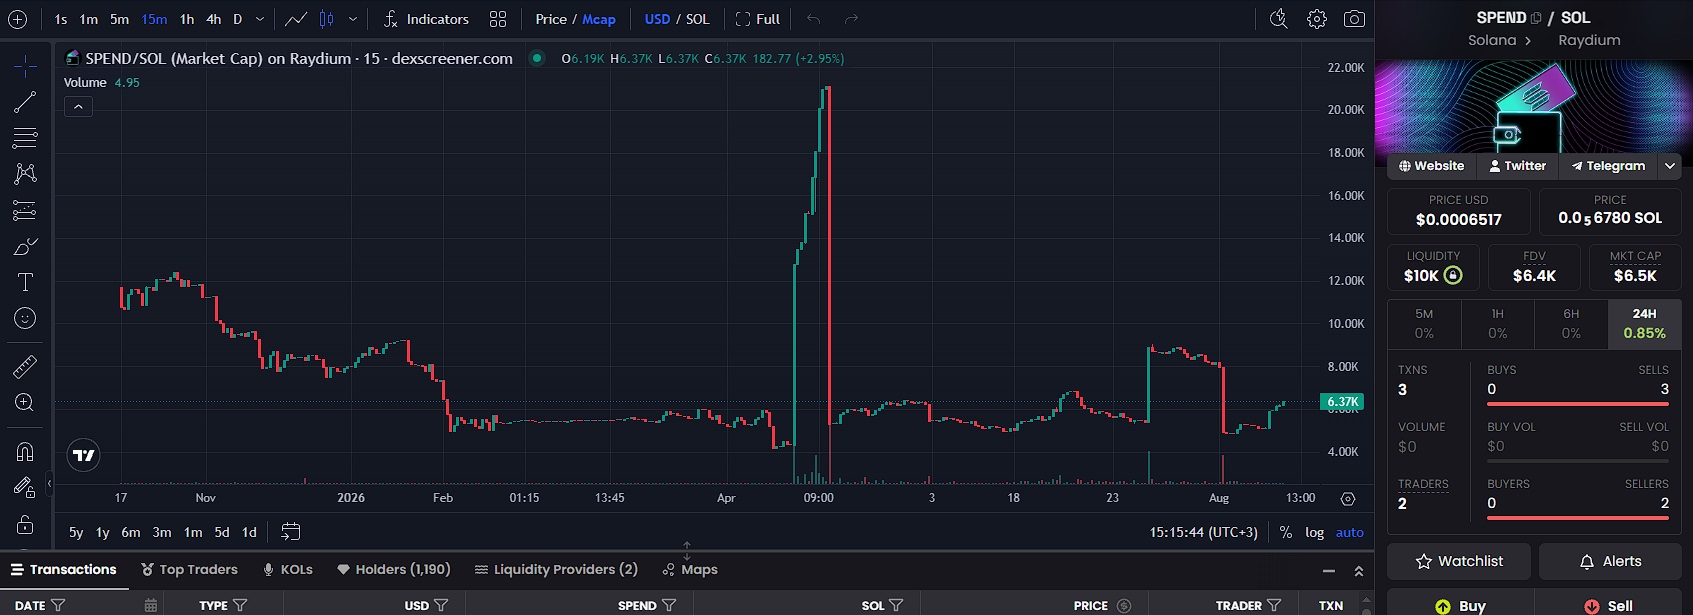This screenshot has height=615, width=1693.
Task: Open the emoji icons tool
Action: (x=25, y=318)
